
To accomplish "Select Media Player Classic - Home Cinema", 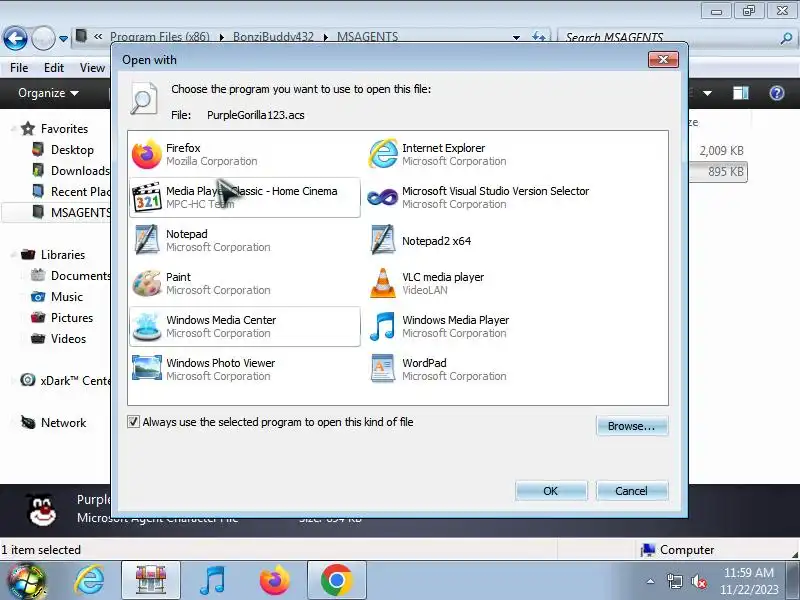I will (245, 197).
